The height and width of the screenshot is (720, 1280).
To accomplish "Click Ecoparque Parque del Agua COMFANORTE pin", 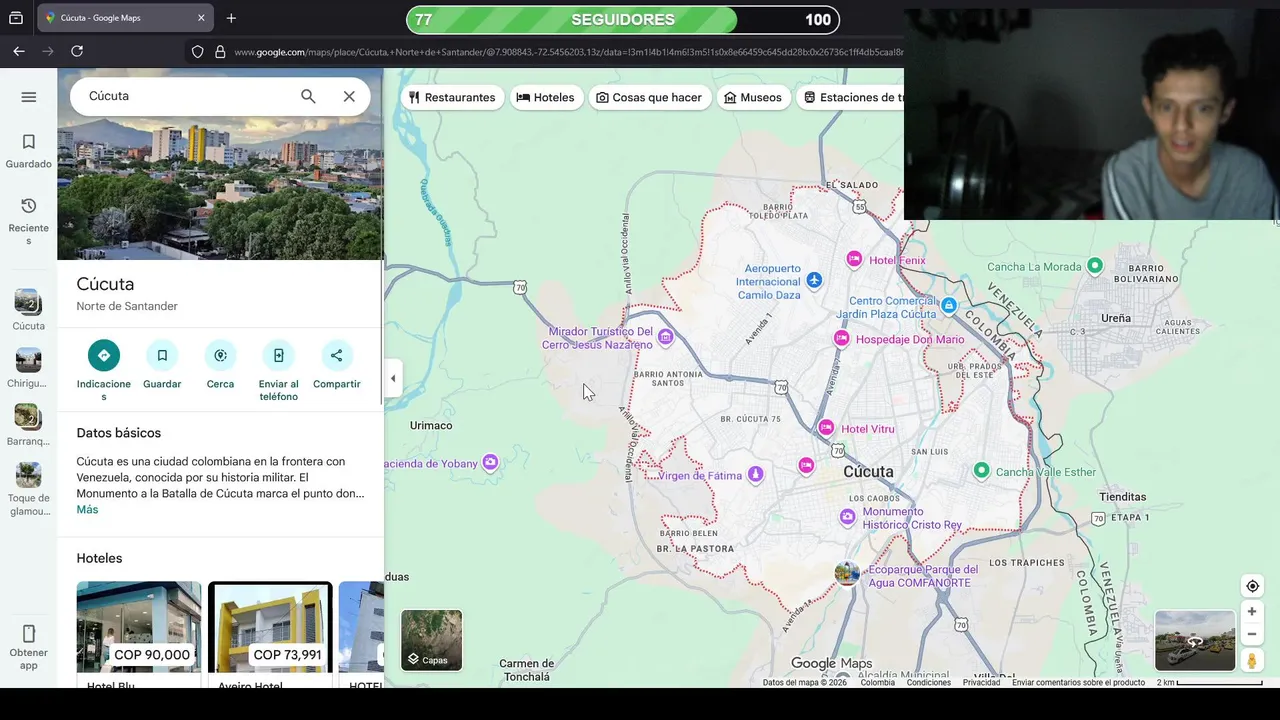I will 847,574.
